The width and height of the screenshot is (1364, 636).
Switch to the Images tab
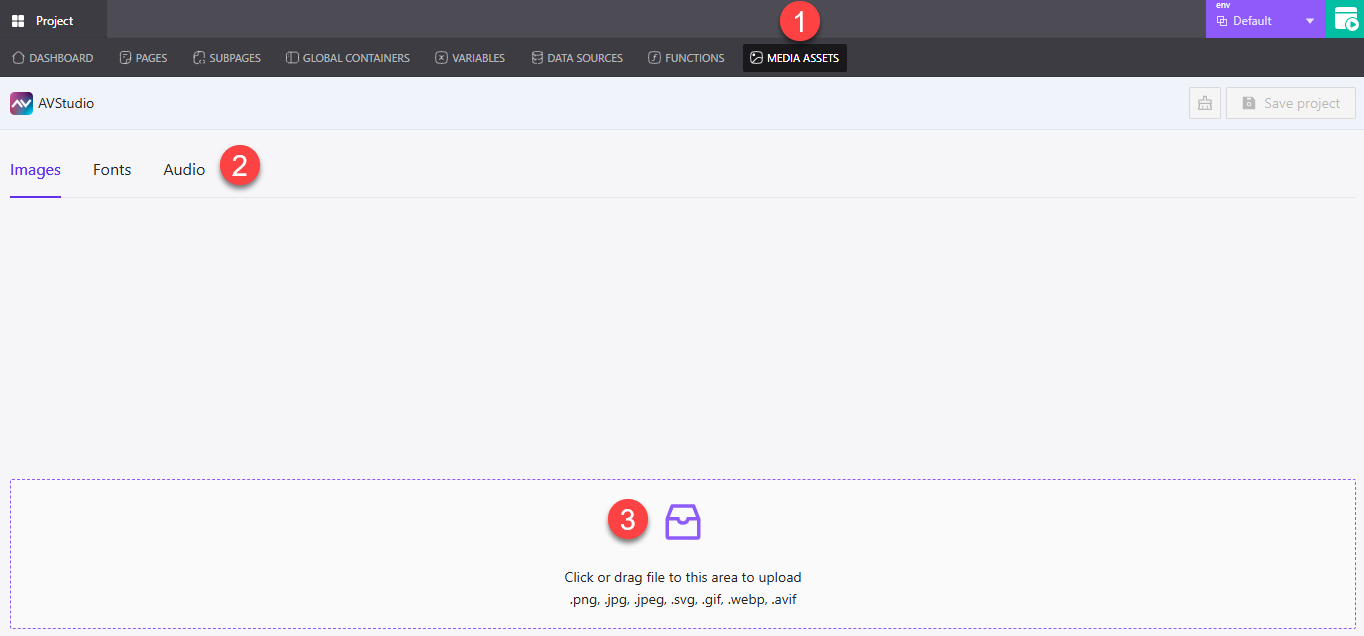(x=35, y=170)
